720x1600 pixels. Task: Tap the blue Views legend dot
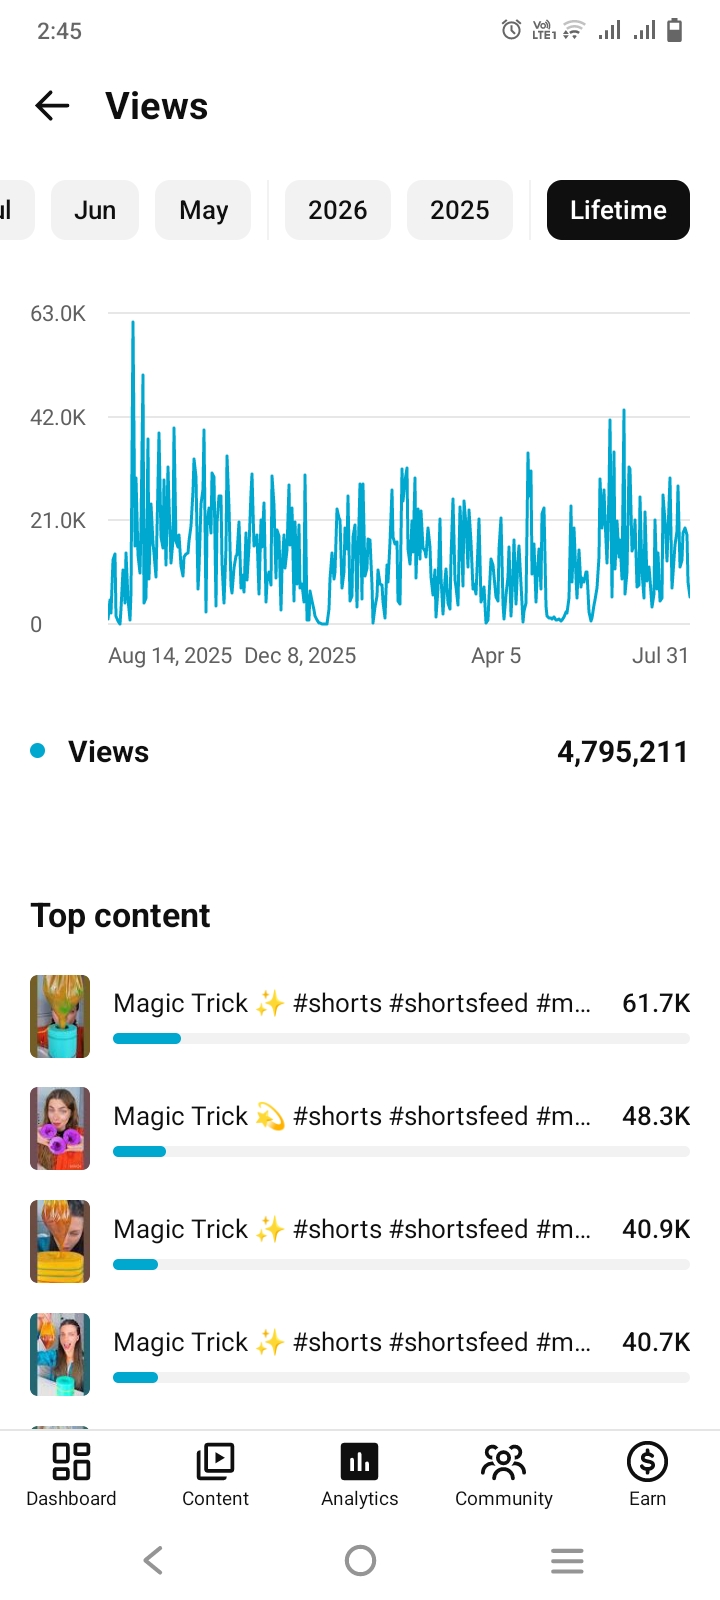click(38, 751)
